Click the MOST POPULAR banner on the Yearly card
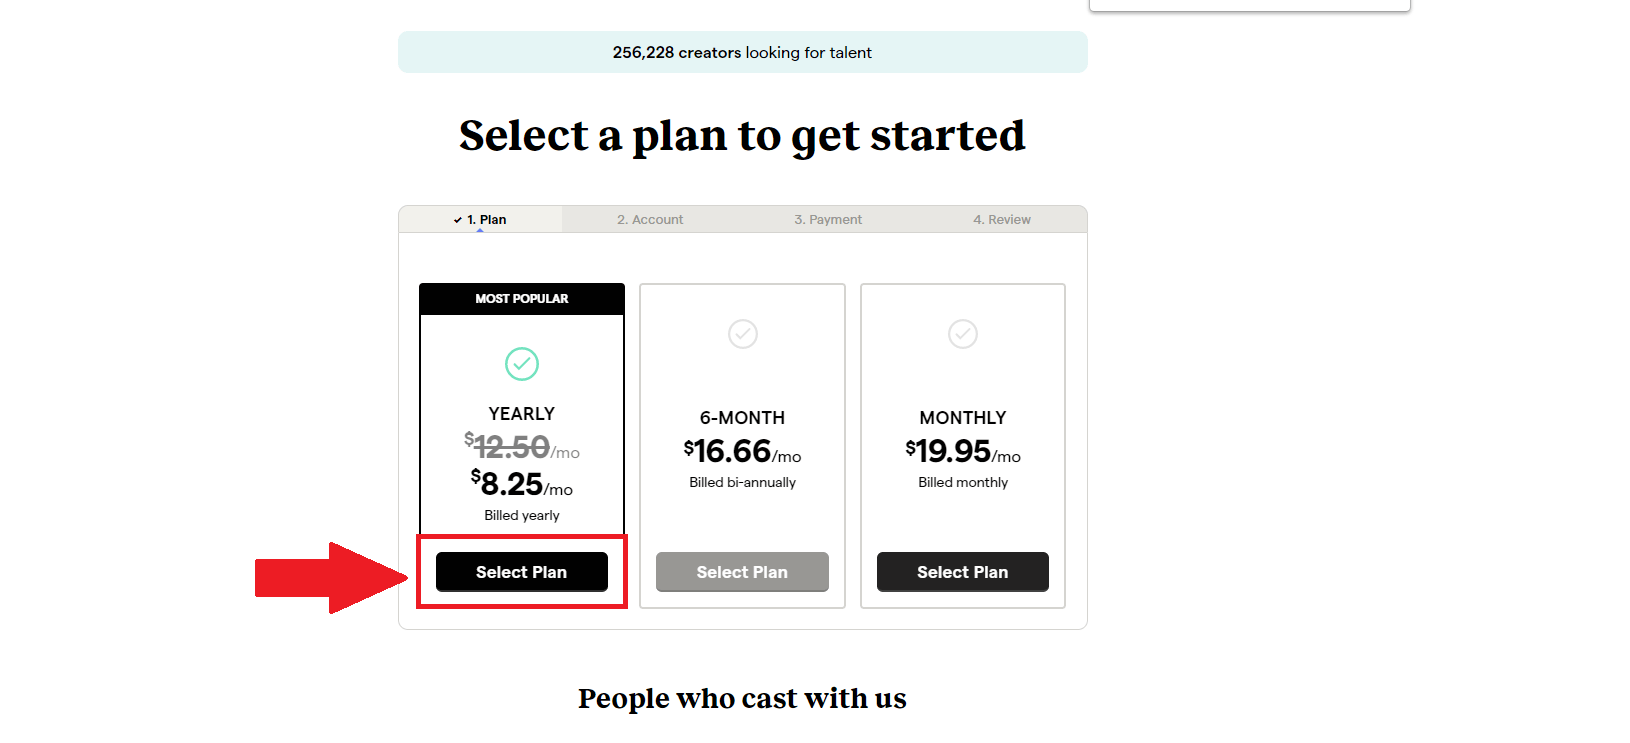Image resolution: width=1630 pixels, height=743 pixels. pyautogui.click(x=522, y=299)
